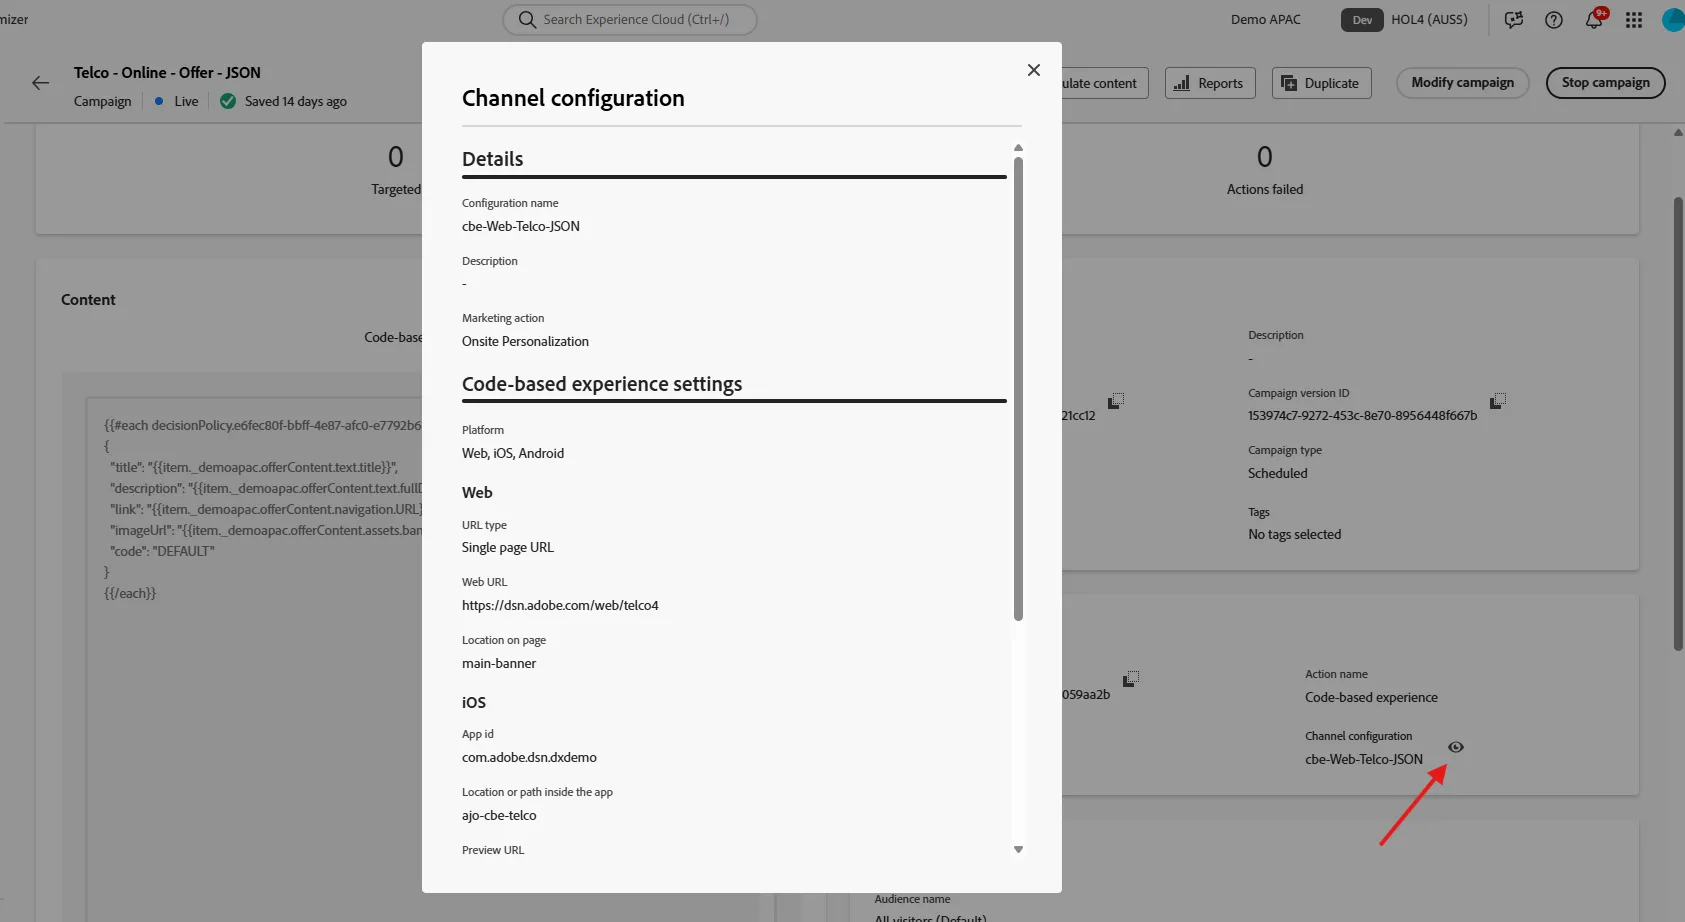Image resolution: width=1685 pixels, height=922 pixels.
Task: Select the No tags selected text
Action: click(1294, 534)
